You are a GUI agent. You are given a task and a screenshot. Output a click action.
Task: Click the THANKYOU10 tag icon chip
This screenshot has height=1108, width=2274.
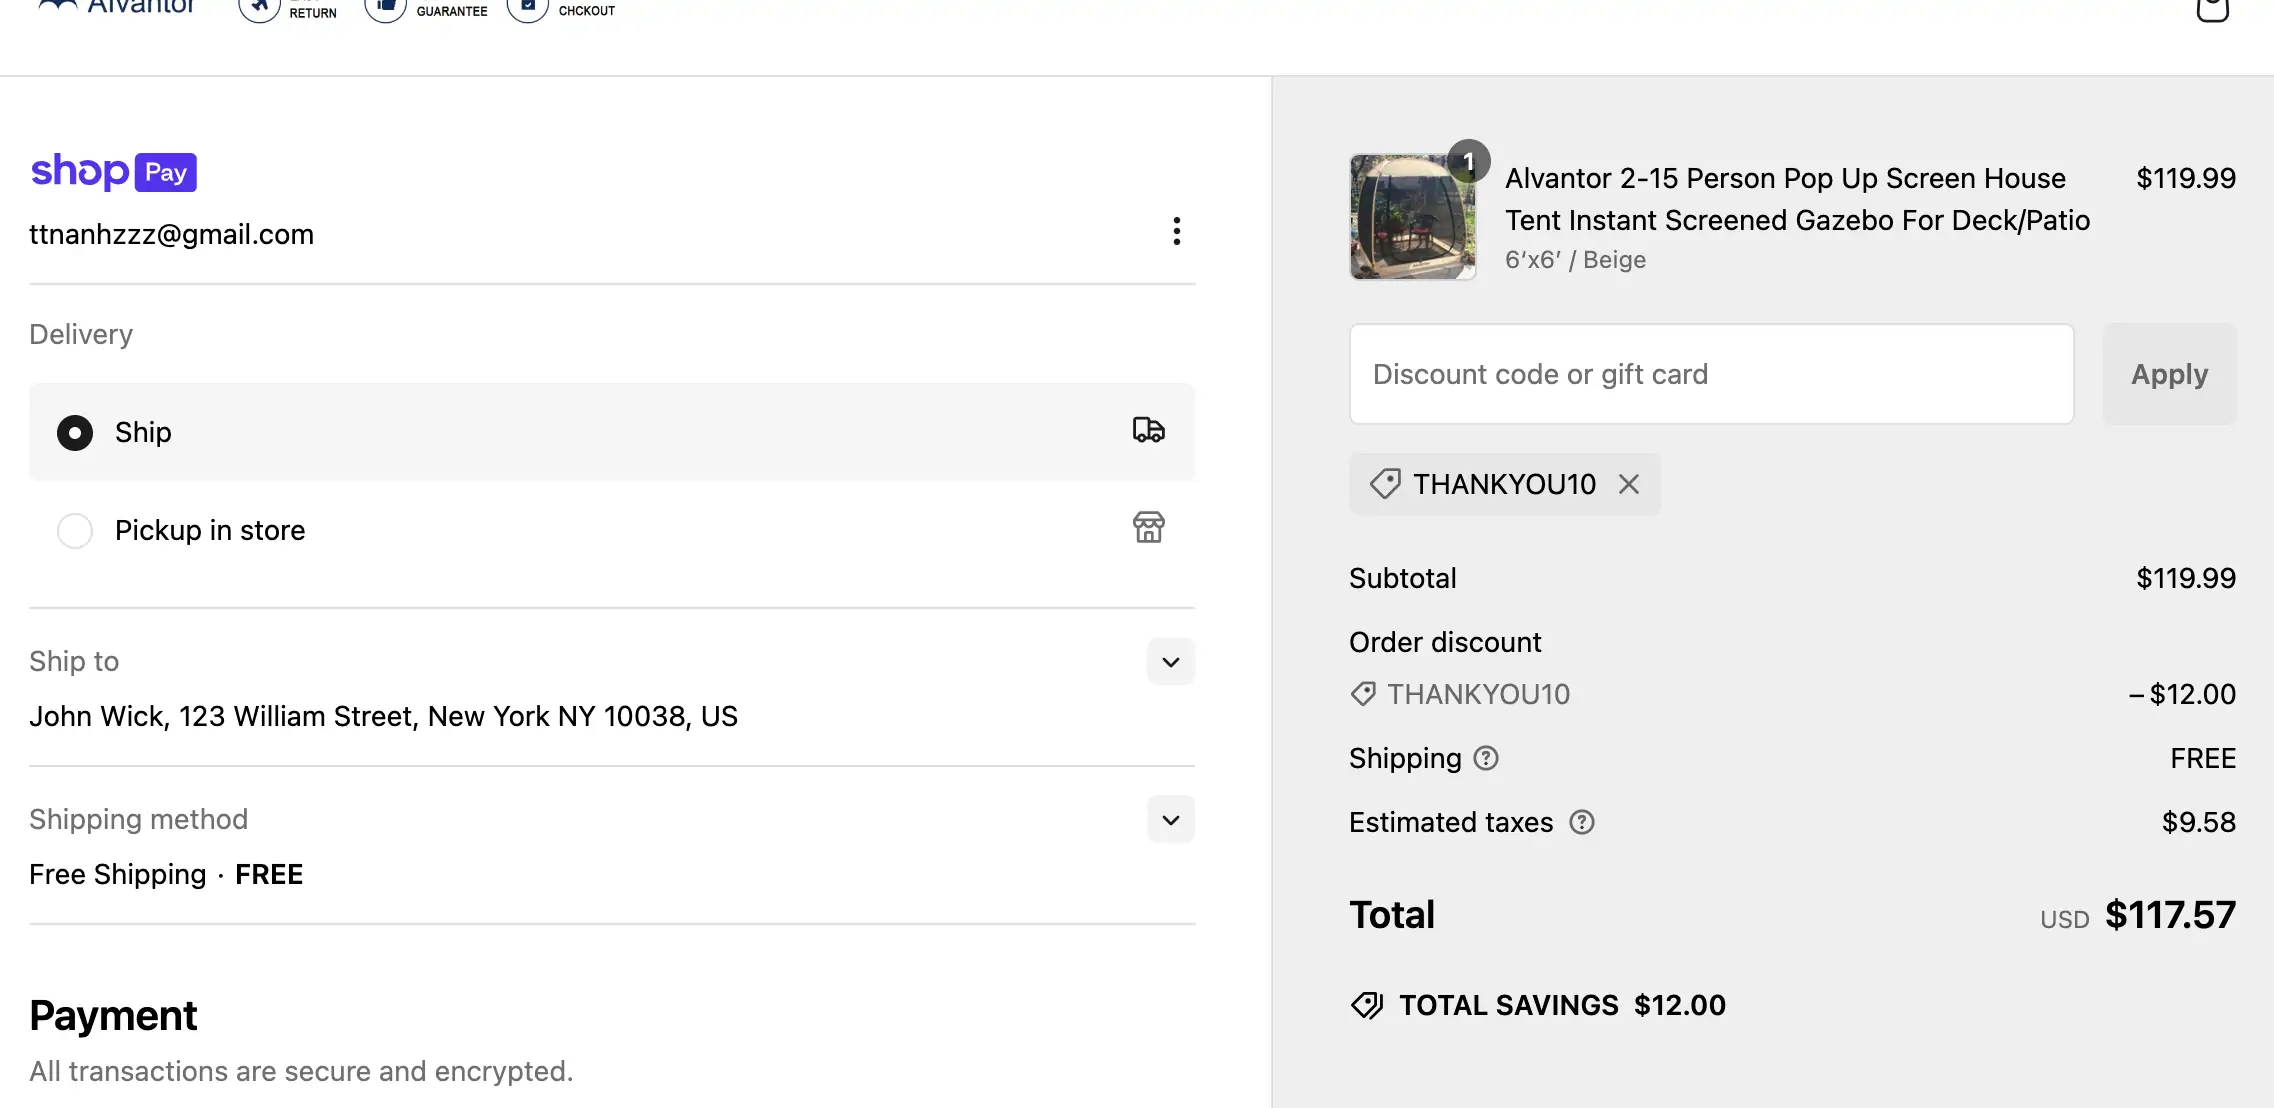tap(1505, 484)
